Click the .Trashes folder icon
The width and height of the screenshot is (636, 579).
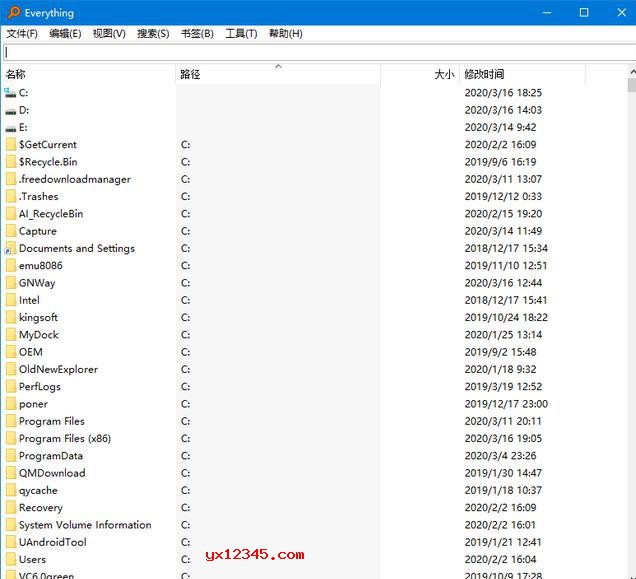click(x=11, y=196)
